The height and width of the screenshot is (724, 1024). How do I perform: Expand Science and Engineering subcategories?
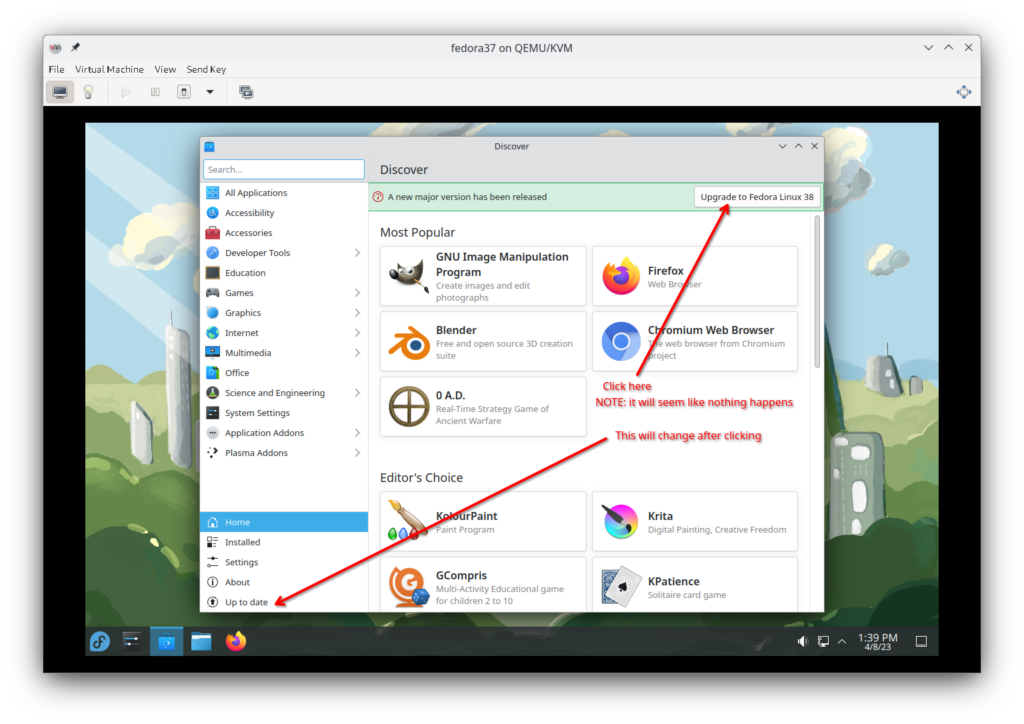point(357,393)
